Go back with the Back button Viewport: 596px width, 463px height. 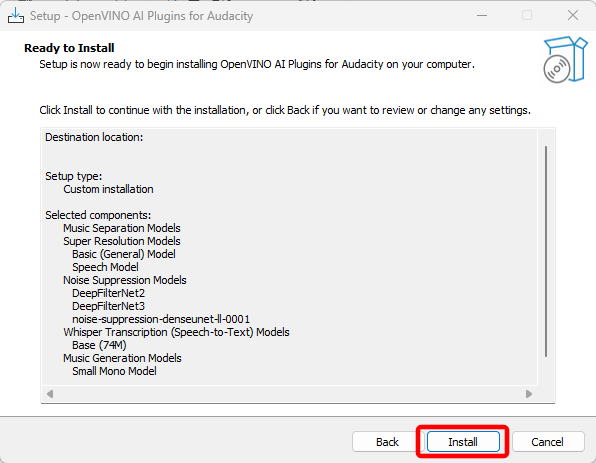[387, 442]
